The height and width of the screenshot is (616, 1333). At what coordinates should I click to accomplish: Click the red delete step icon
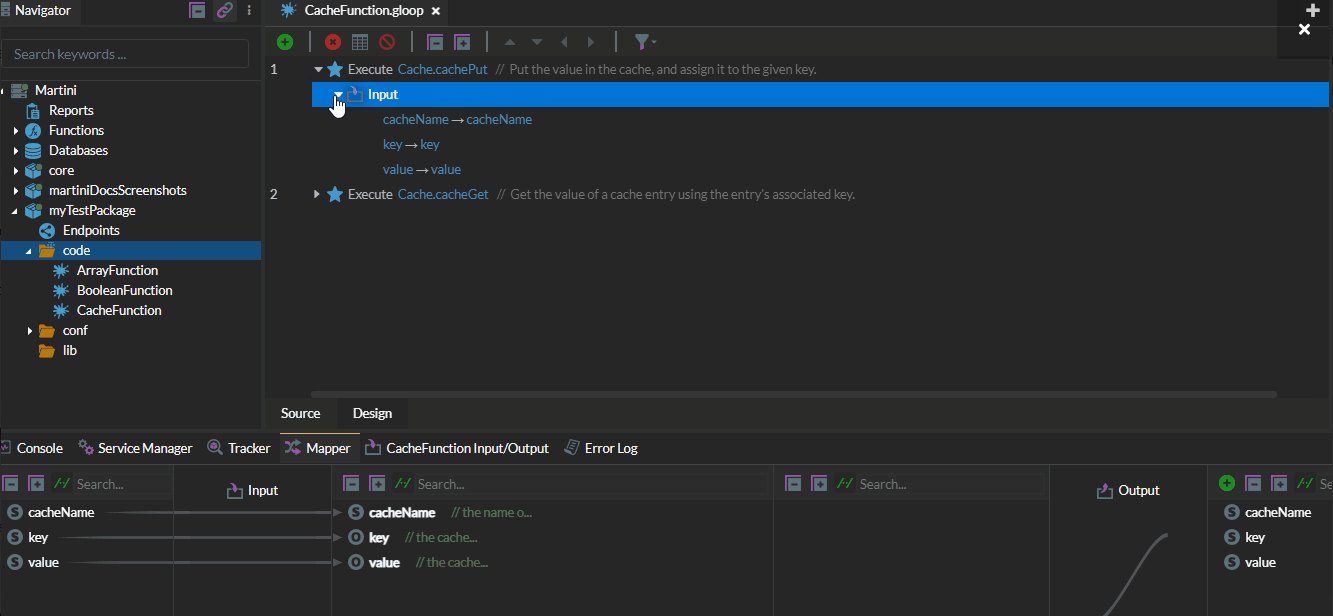[333, 42]
